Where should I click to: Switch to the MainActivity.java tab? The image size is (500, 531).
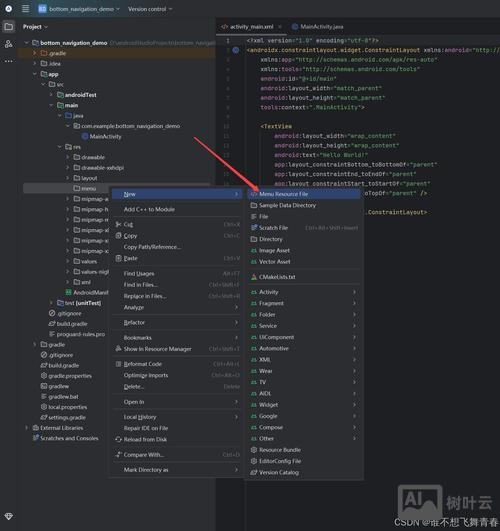point(318,27)
